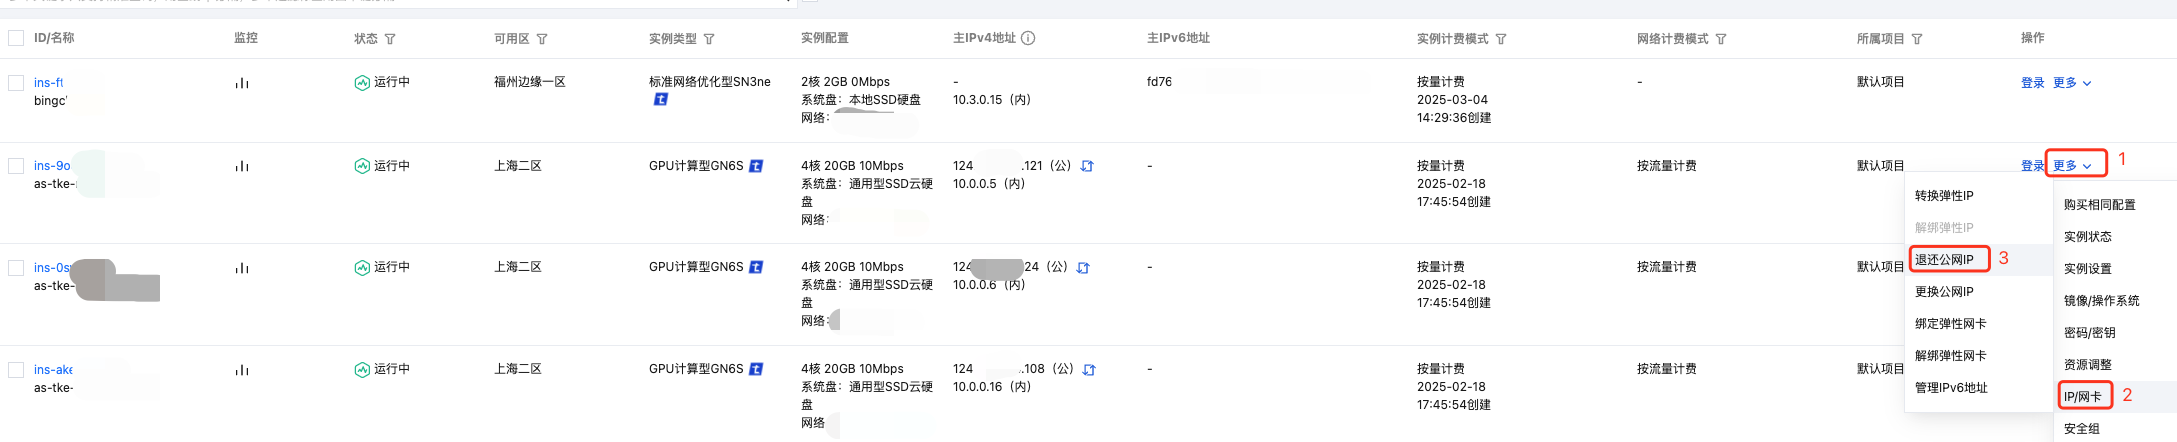Open monitoring chart for instance ins-ft
The width and height of the screenshot is (2177, 442).
click(x=241, y=83)
